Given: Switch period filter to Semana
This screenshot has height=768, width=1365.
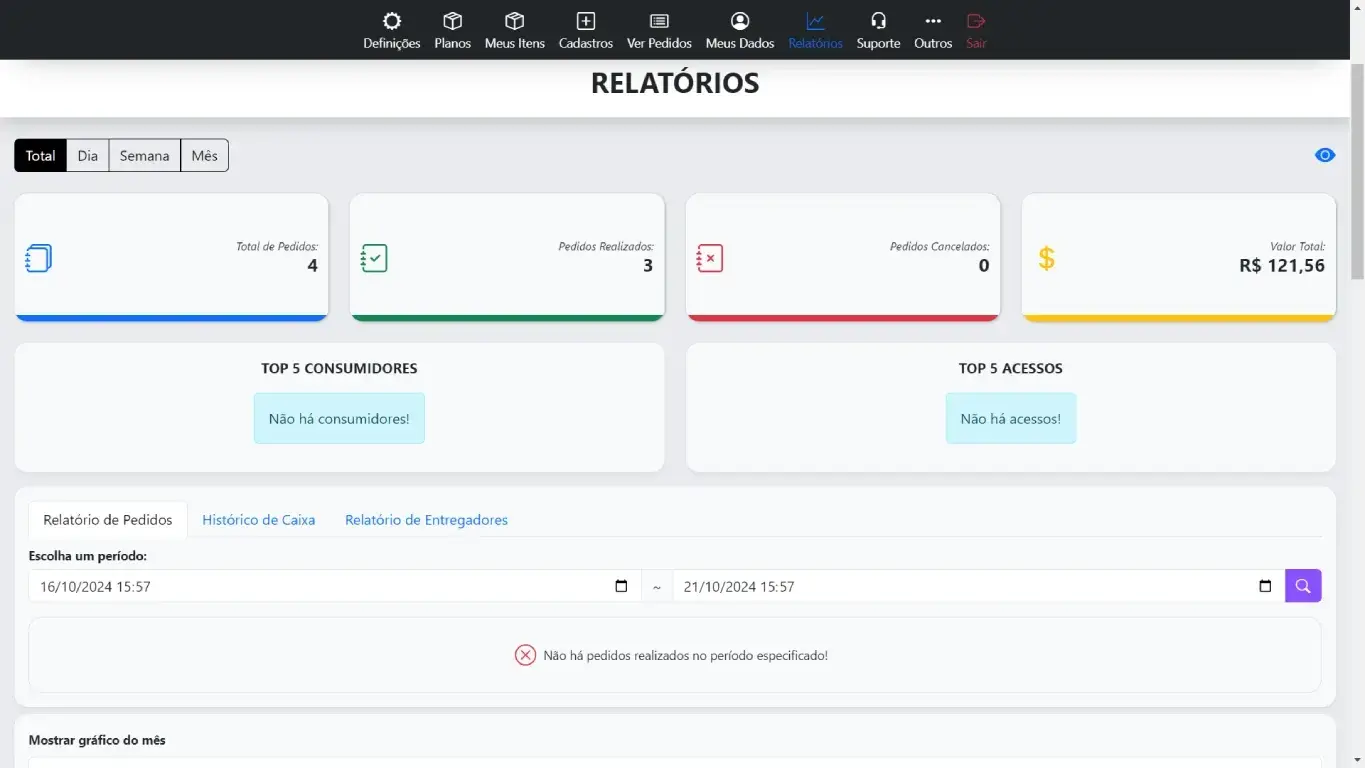Looking at the screenshot, I should [x=144, y=156].
